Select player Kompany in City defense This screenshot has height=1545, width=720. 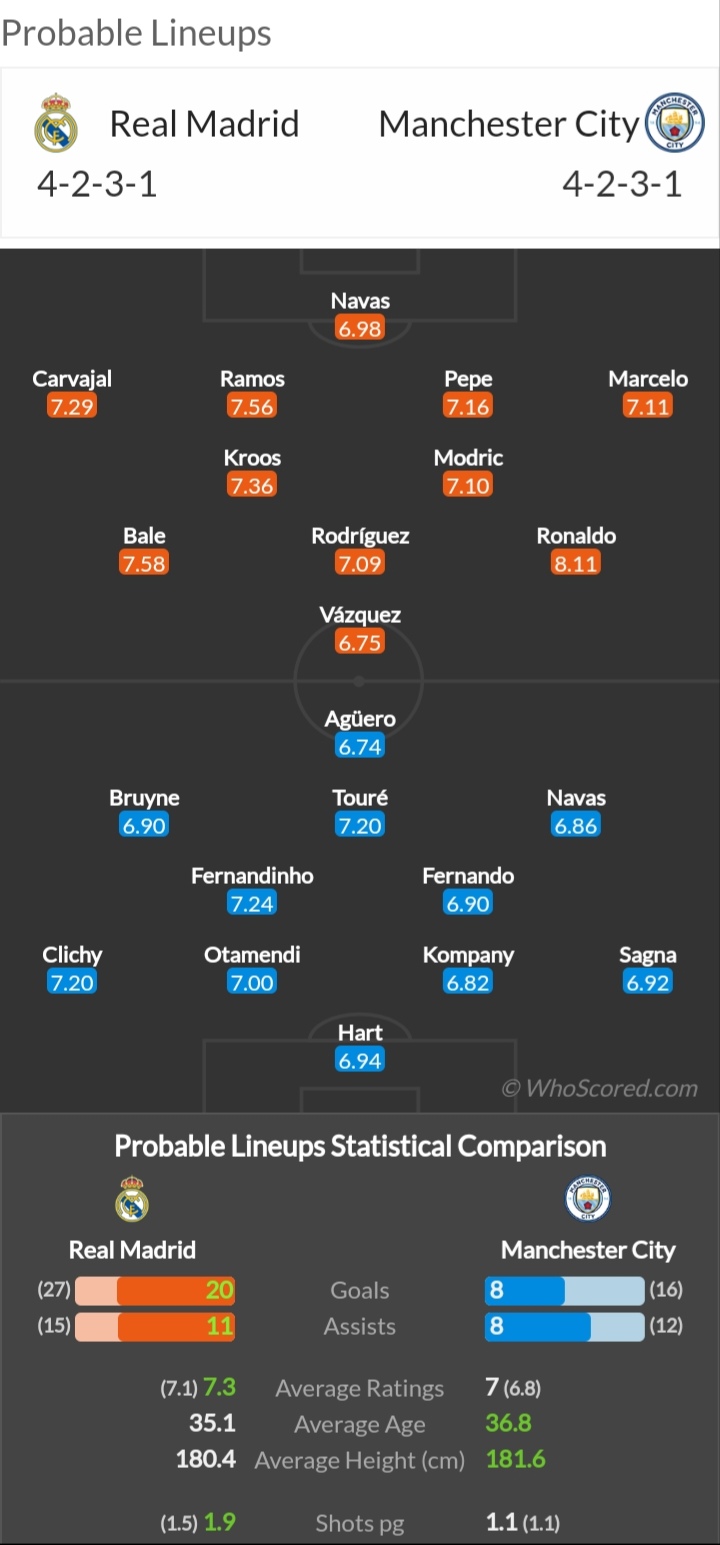pos(468,954)
